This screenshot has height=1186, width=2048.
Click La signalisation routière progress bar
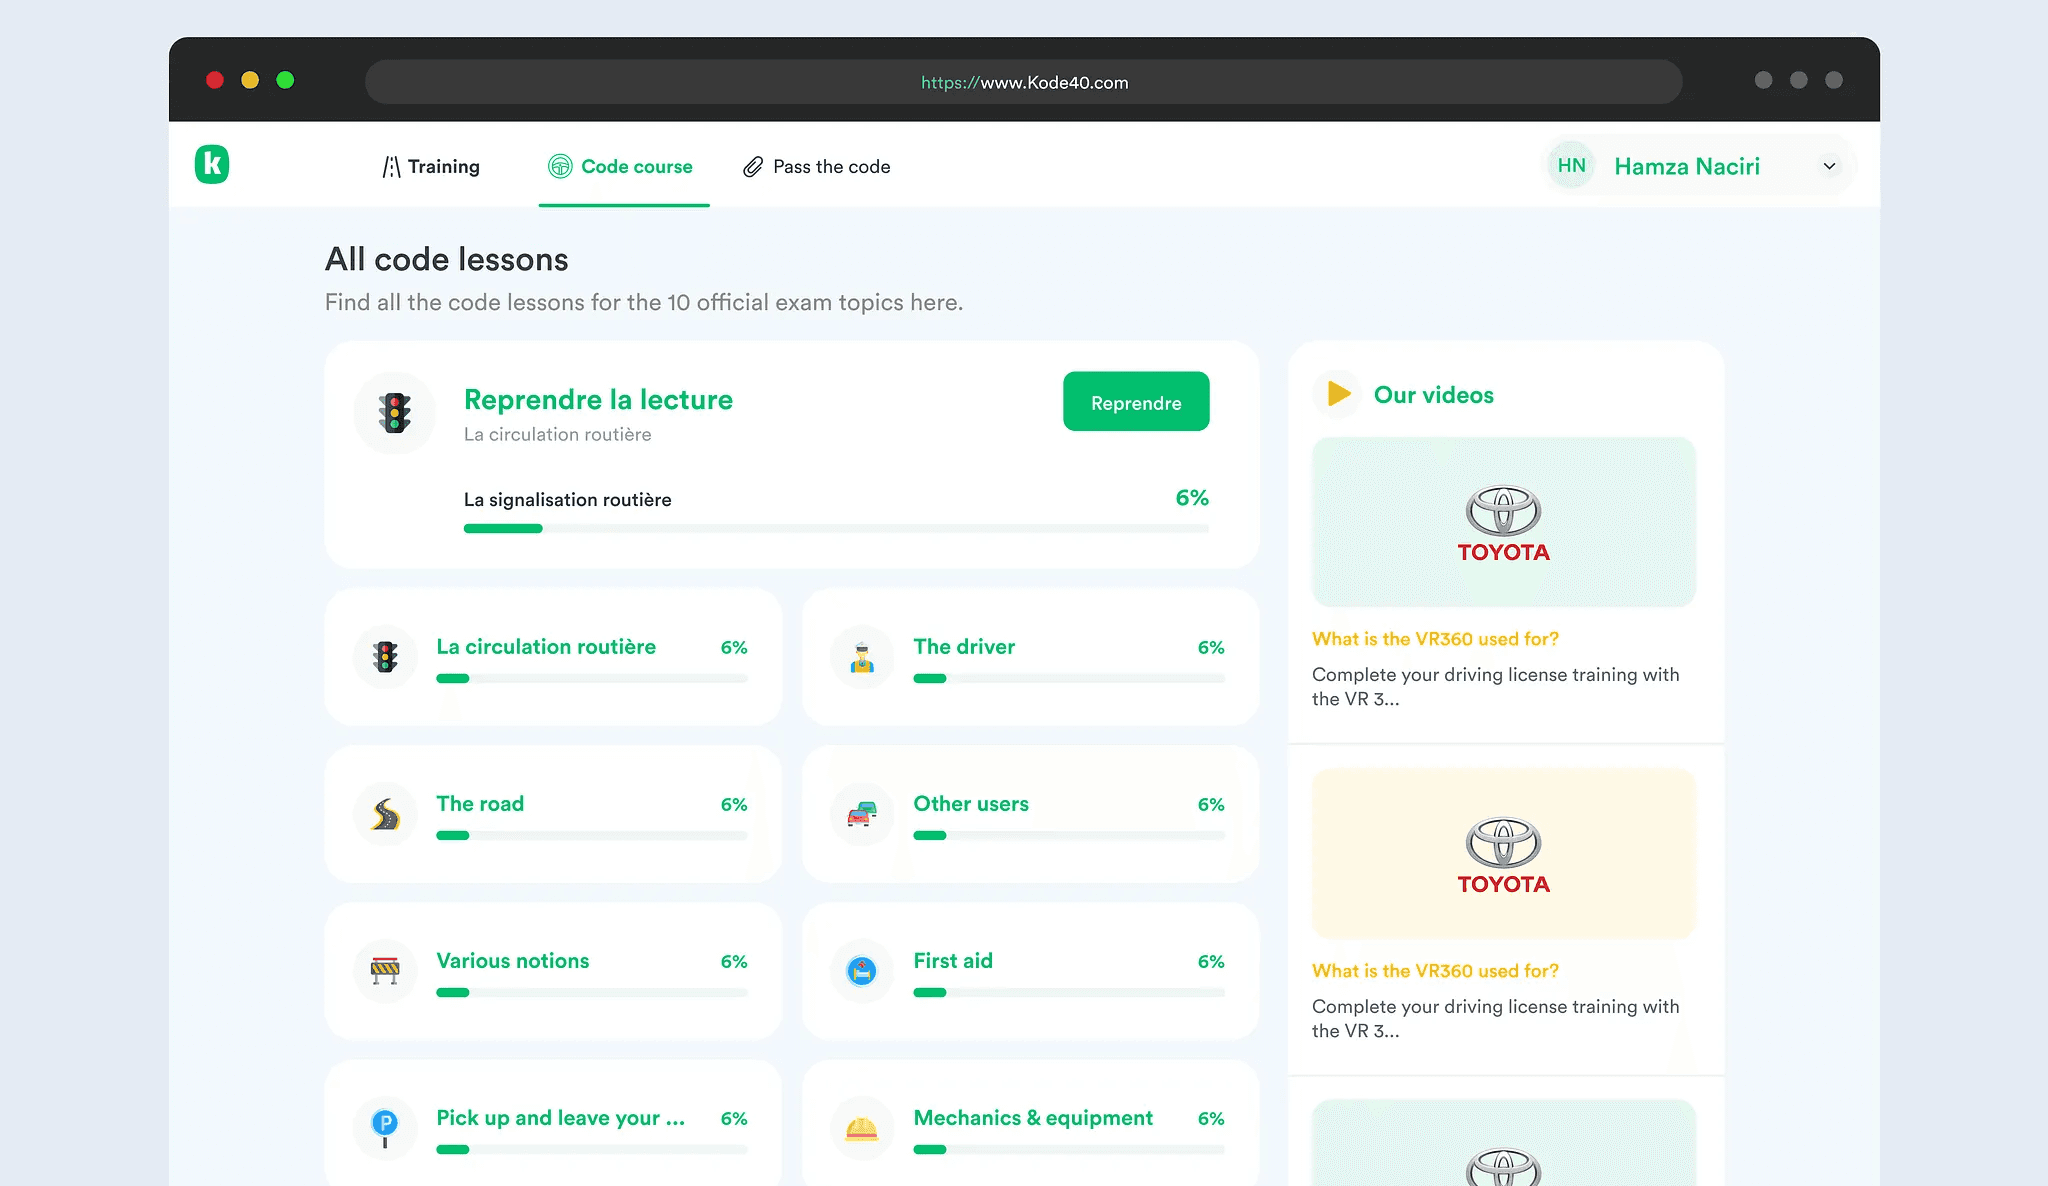[x=836, y=528]
